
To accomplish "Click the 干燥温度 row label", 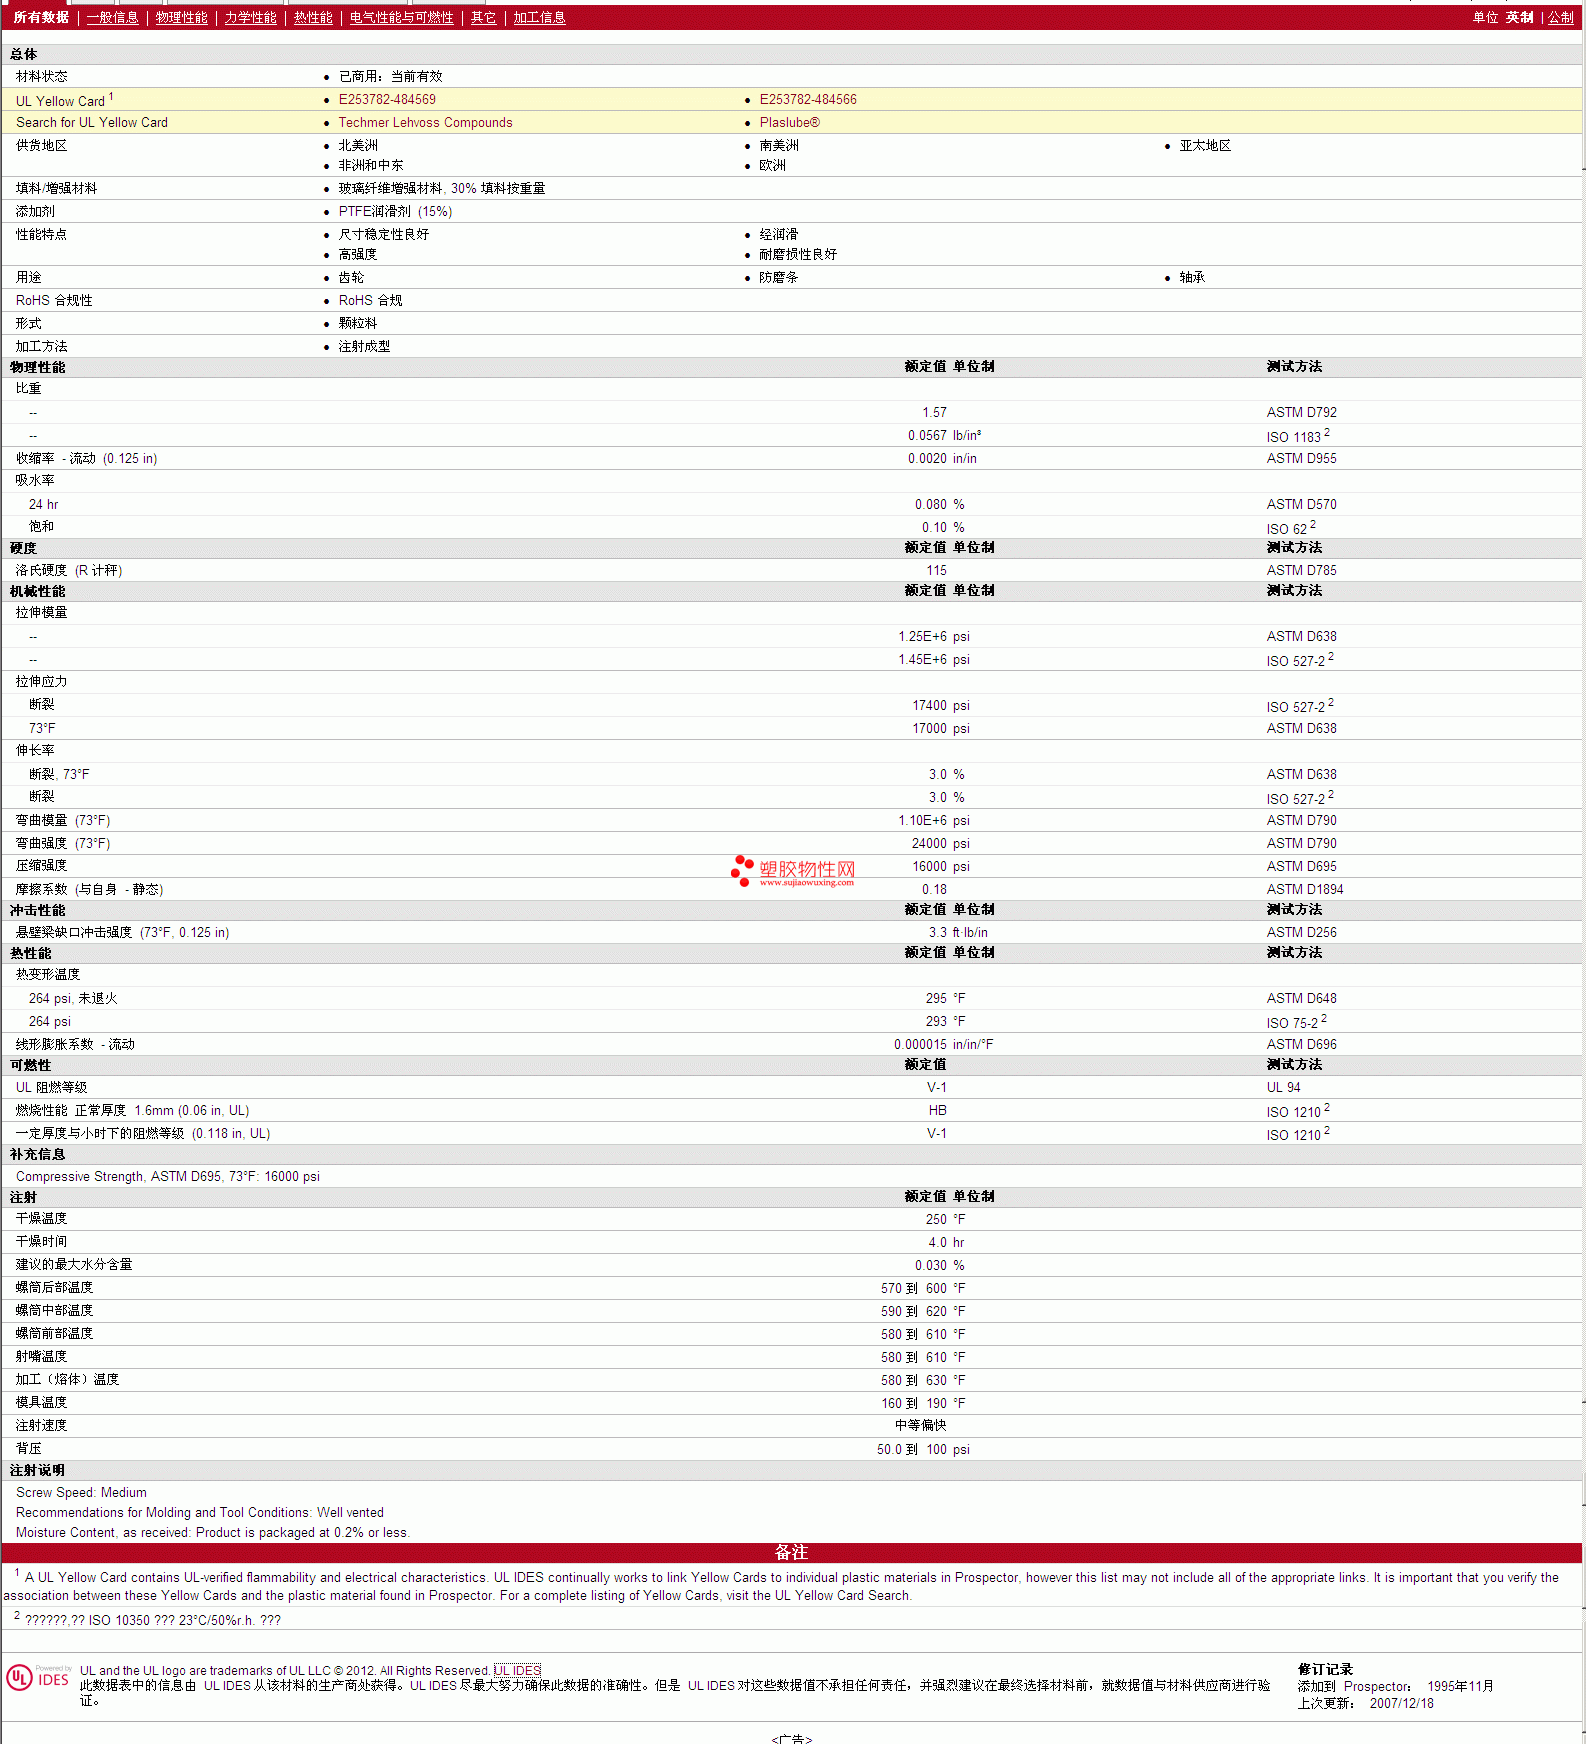I will 41,1218.
